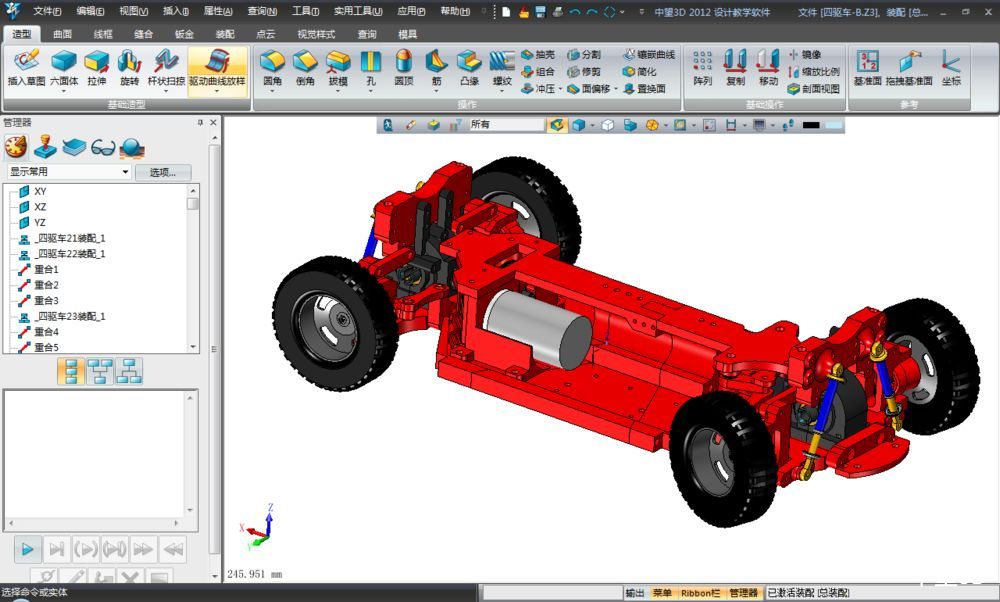
Task: Click the 镜像 (Mirror) tool
Action: (x=803, y=55)
